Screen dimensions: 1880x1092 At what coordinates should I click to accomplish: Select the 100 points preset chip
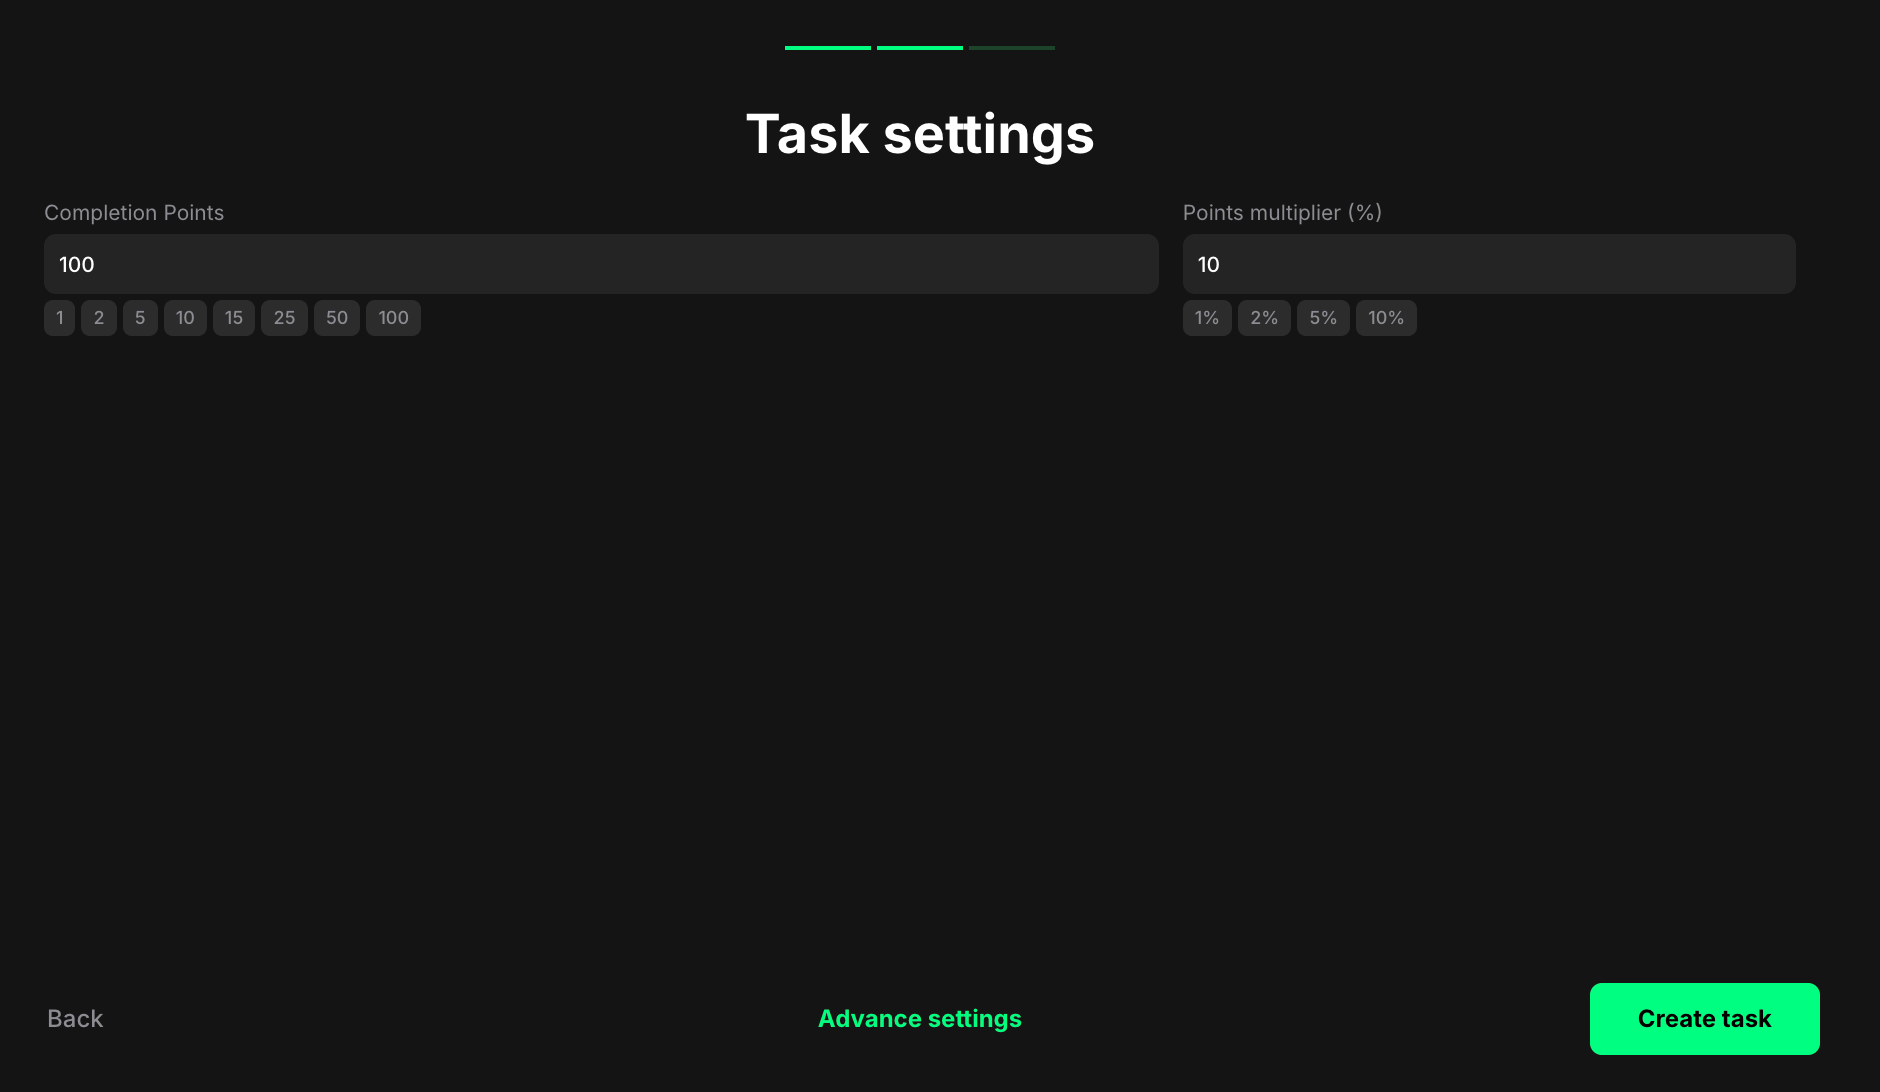point(393,318)
